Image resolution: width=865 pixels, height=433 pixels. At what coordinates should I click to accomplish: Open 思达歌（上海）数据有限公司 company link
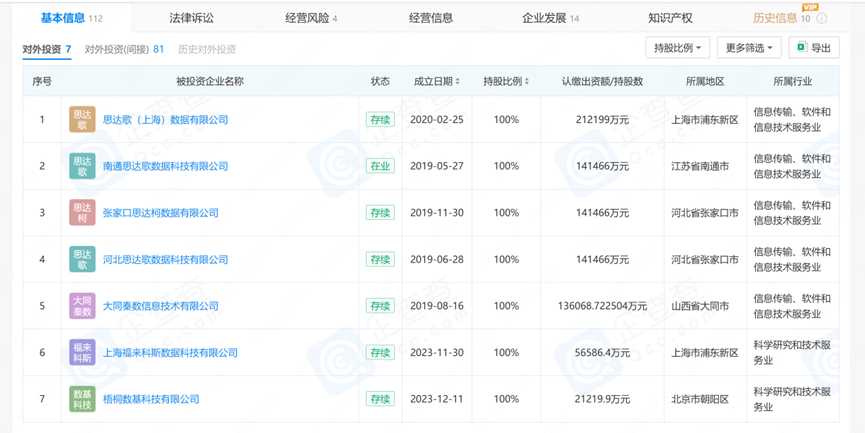pos(165,120)
